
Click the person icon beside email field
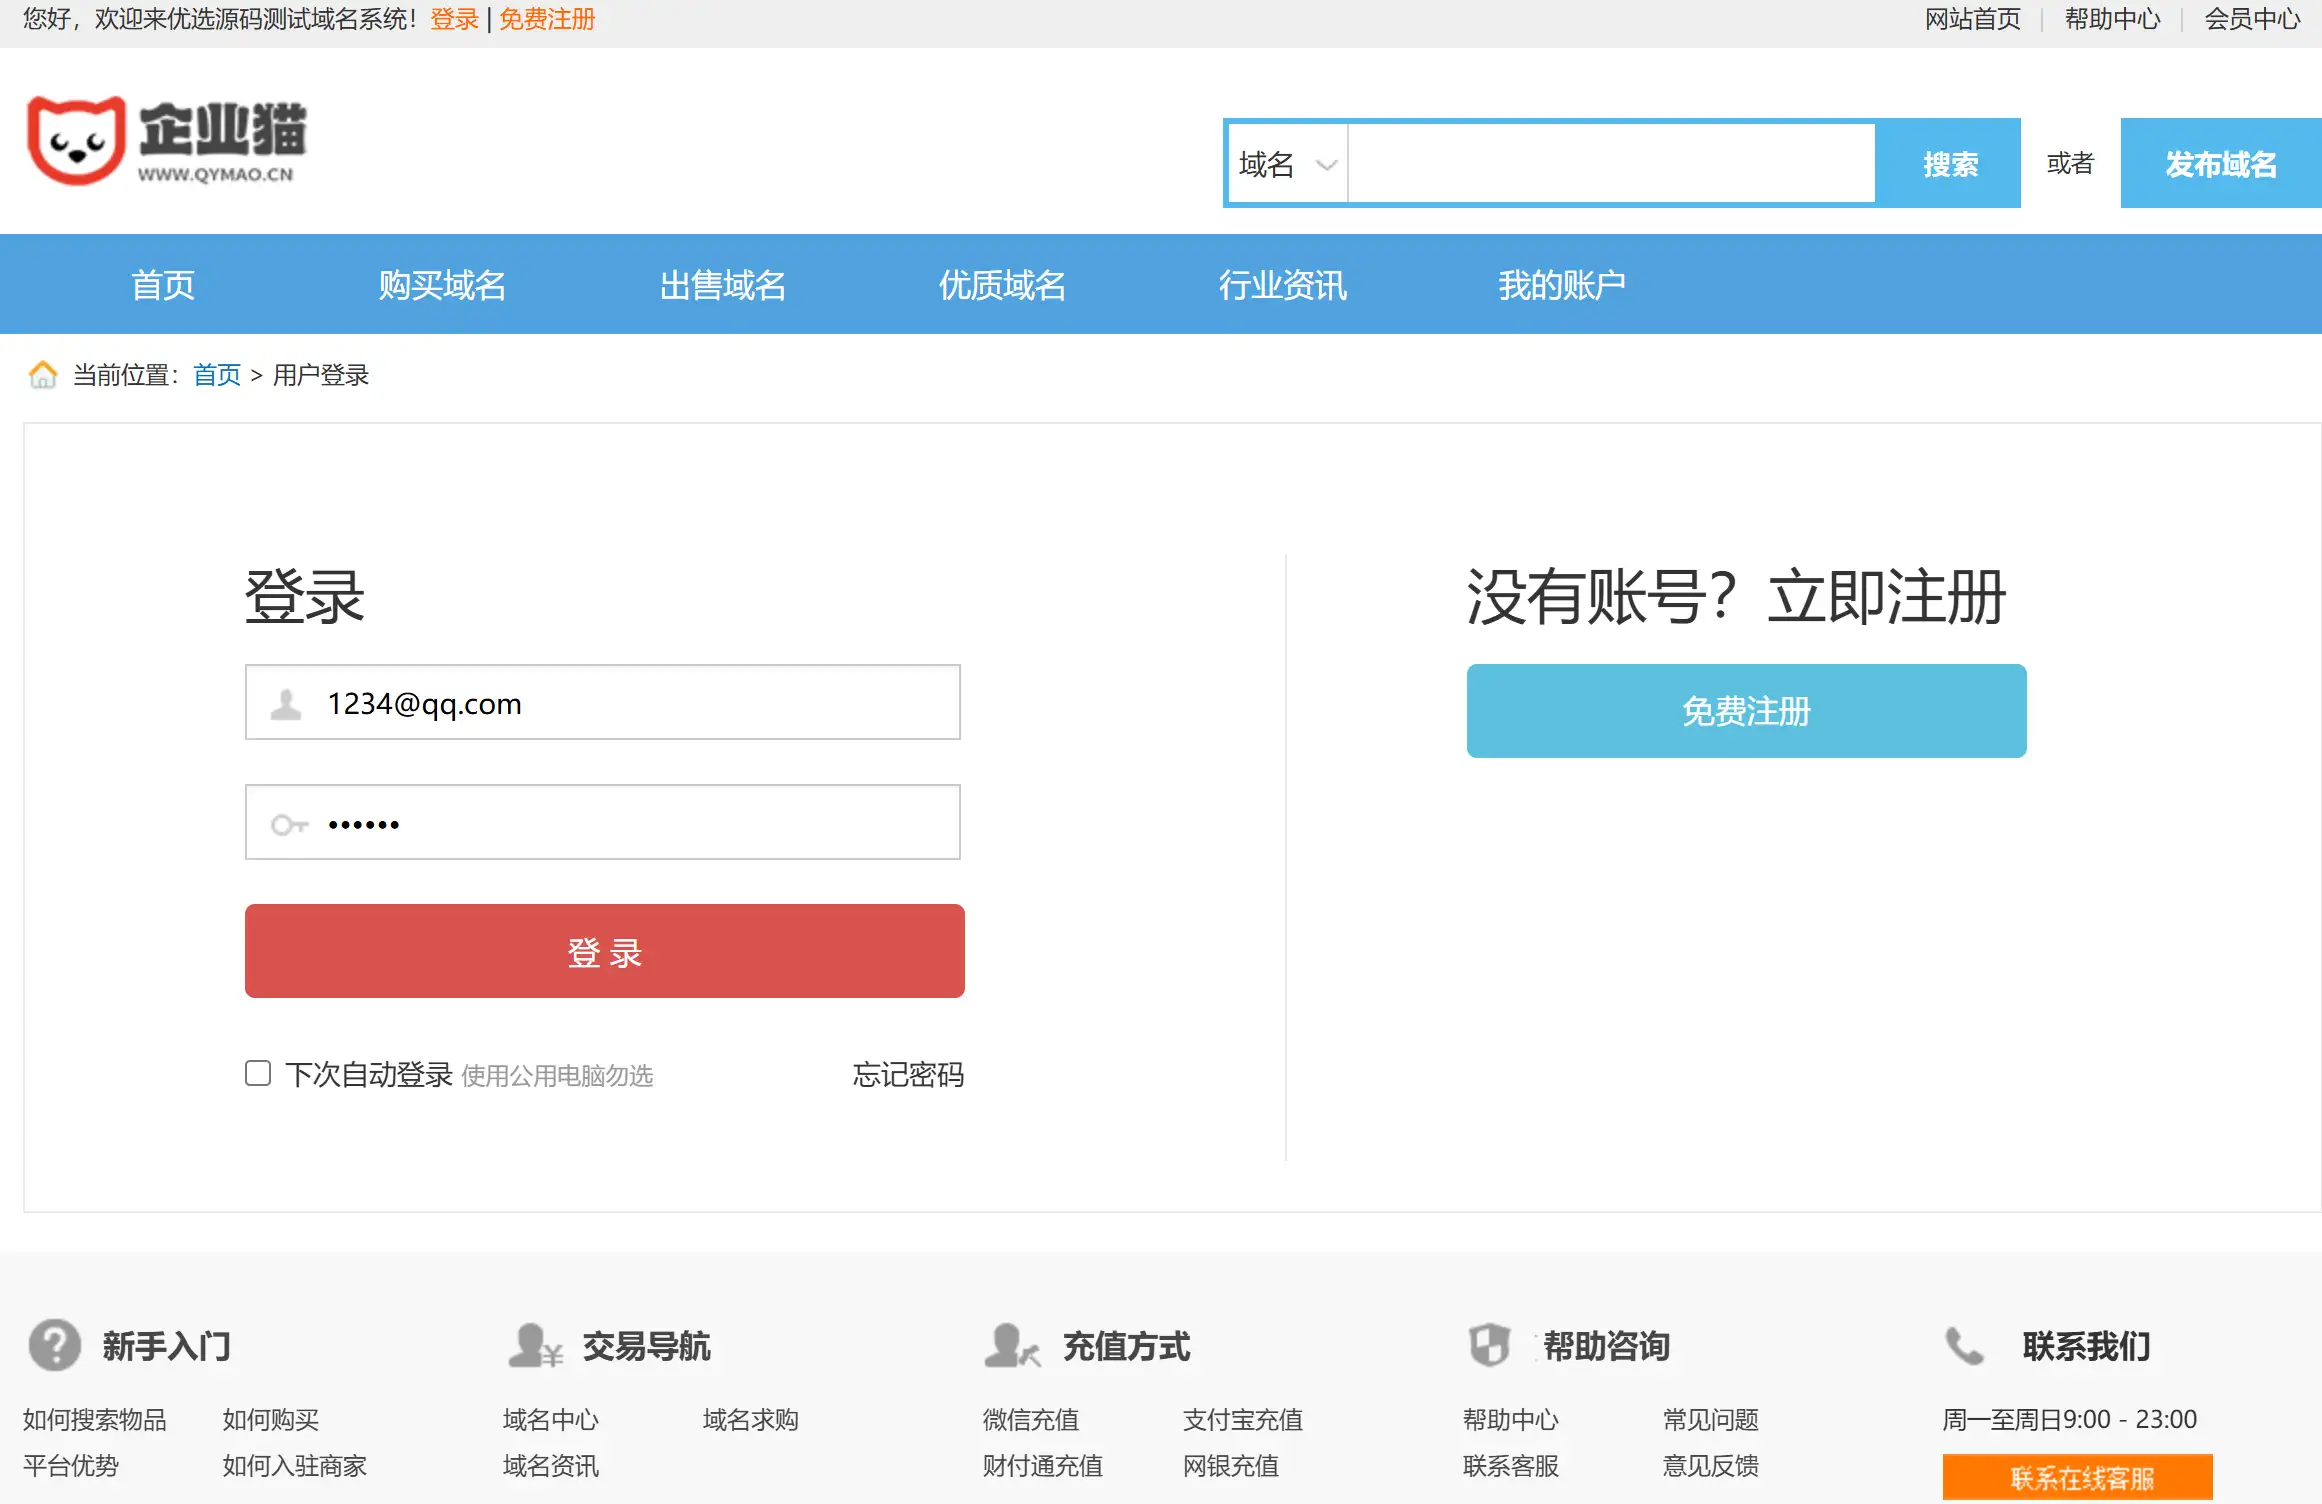pyautogui.click(x=287, y=702)
